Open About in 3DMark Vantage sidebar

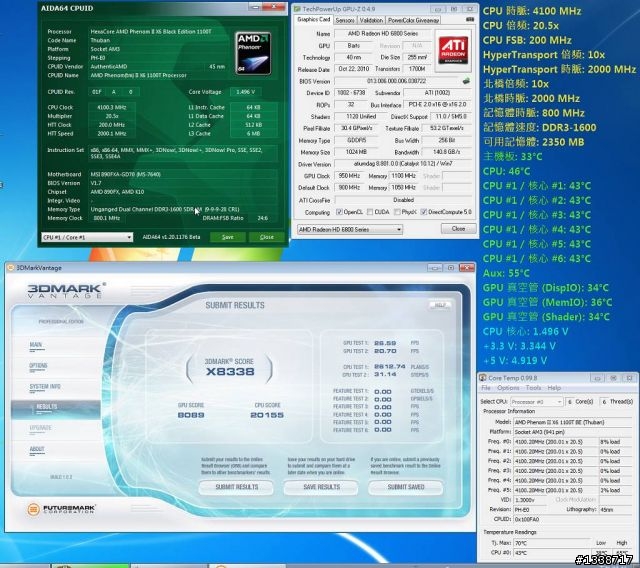pyautogui.click(x=37, y=449)
